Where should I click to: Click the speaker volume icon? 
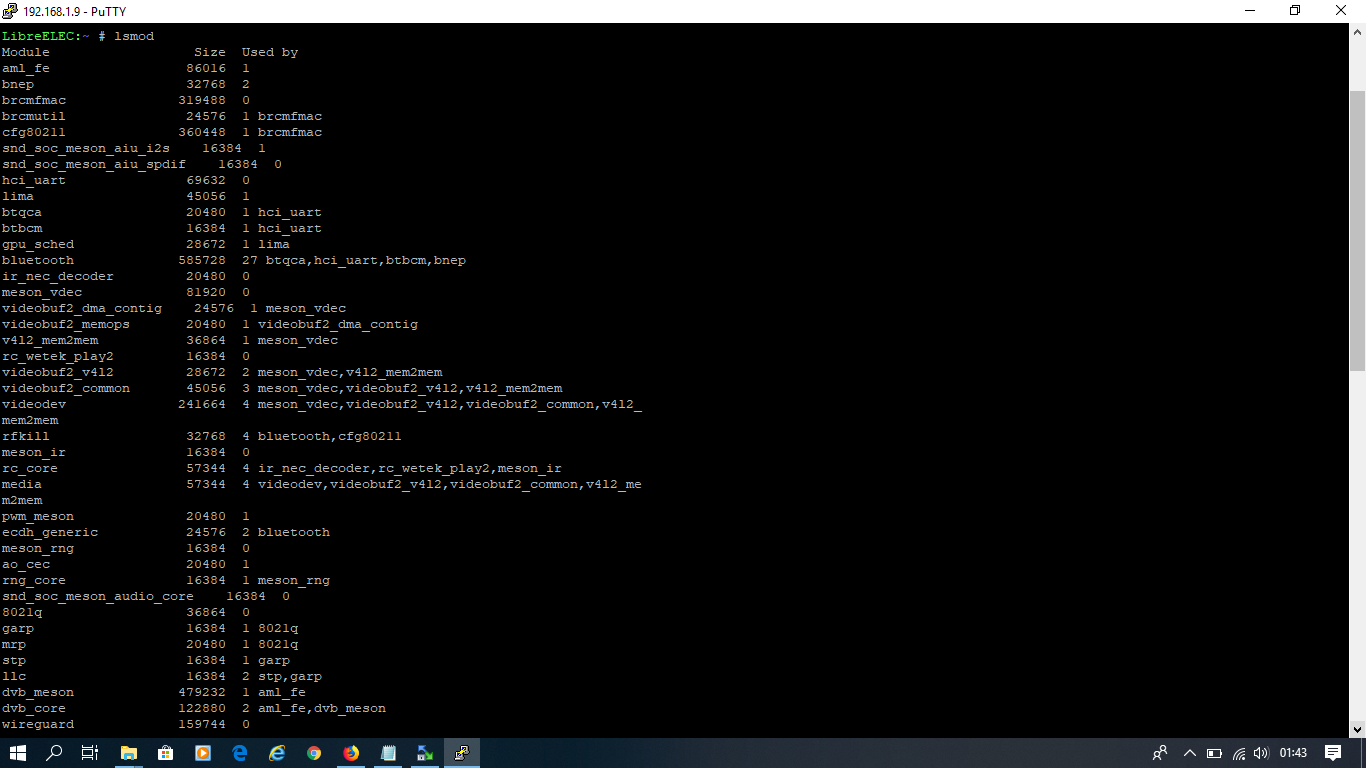pyautogui.click(x=1262, y=753)
